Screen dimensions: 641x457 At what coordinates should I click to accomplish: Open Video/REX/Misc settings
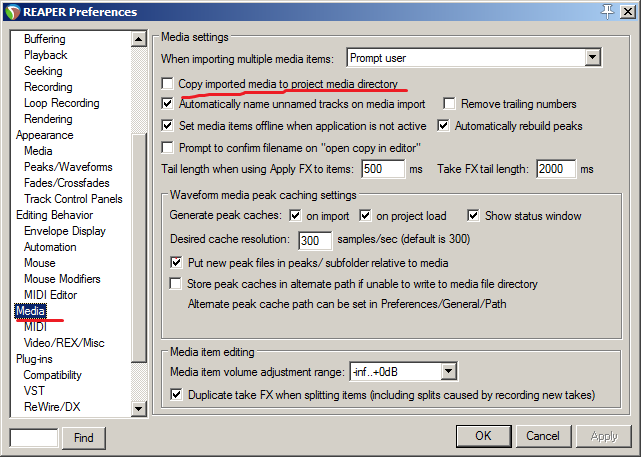point(64,343)
